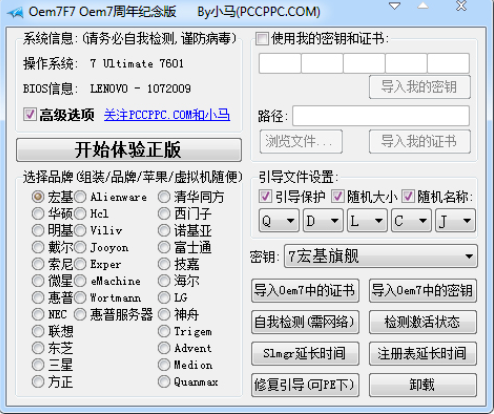494x414 pixels.
Task: Open the D letter dropdown
Action: pyautogui.click(x=323, y=221)
